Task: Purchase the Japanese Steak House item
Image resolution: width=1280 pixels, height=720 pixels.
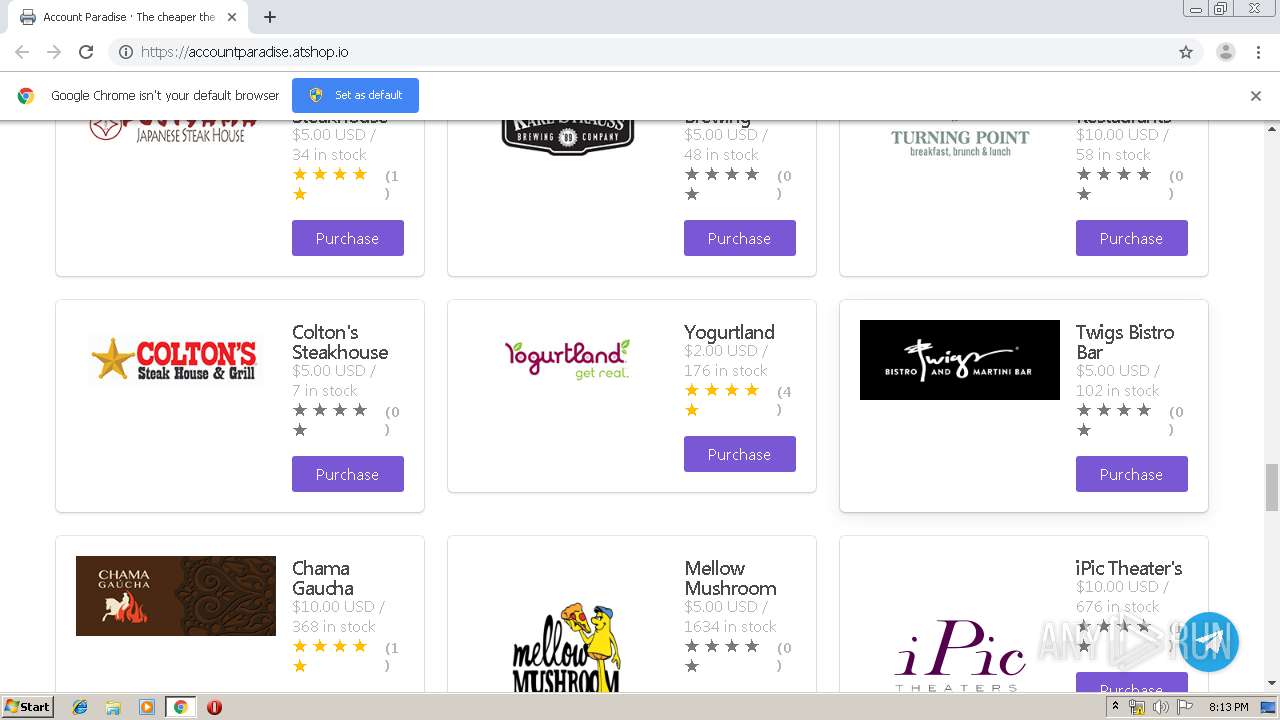Action: tap(348, 238)
